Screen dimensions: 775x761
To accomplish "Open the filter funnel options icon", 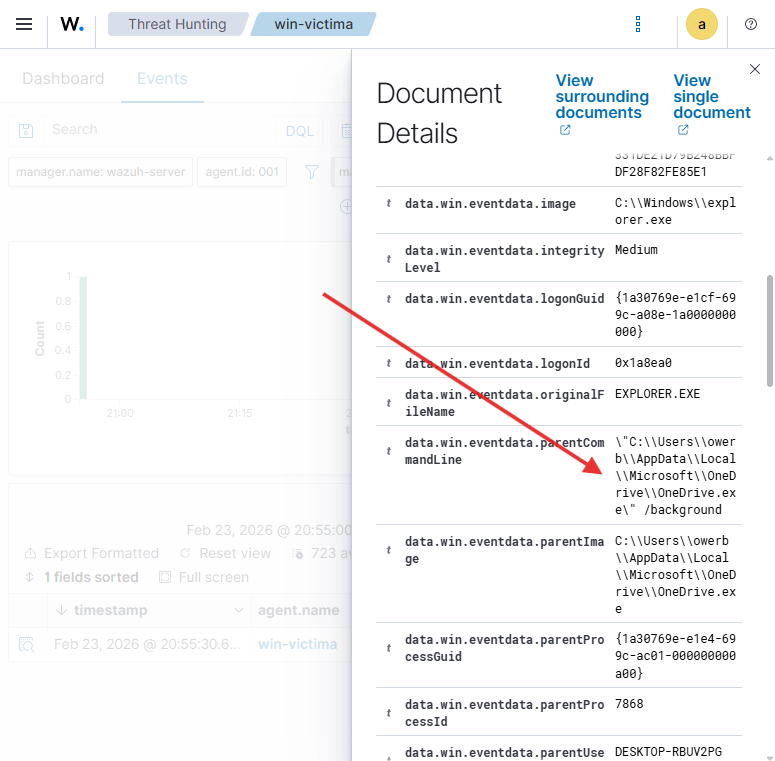I will coord(311,172).
